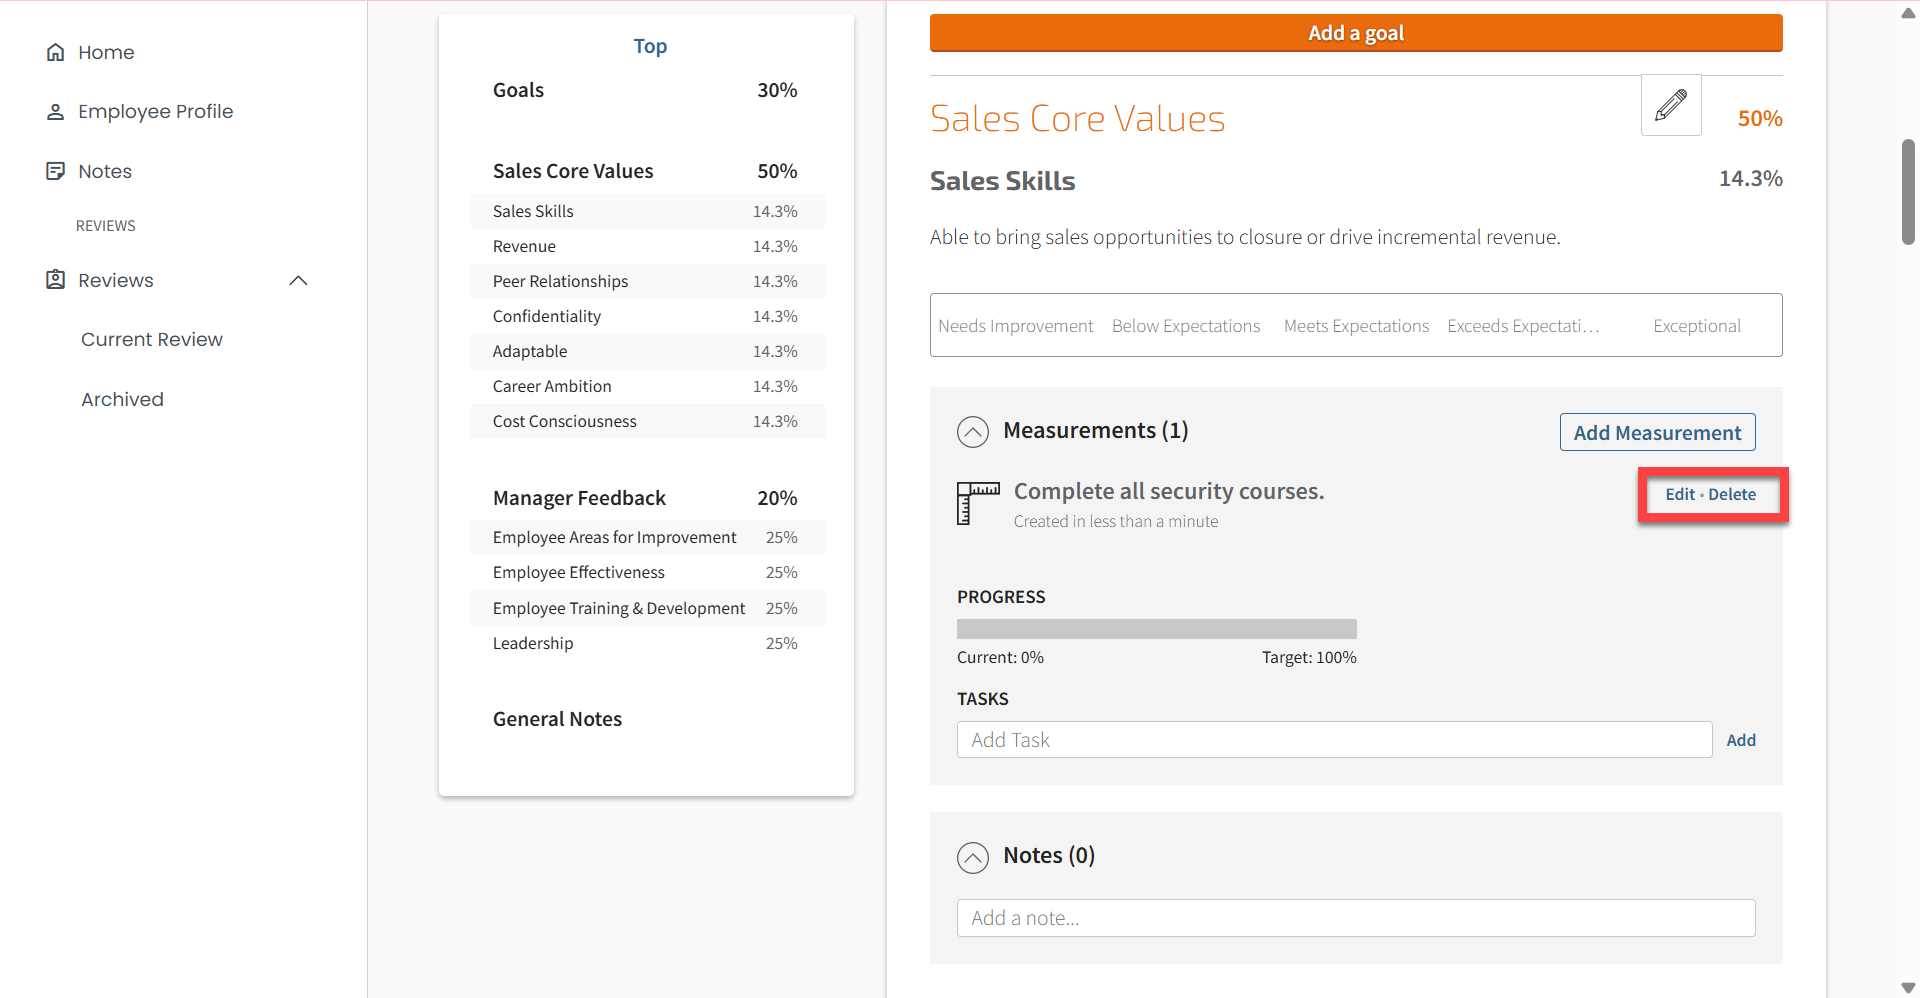1920x998 pixels.
Task: Collapse the Measurements section chevron
Action: [972, 432]
